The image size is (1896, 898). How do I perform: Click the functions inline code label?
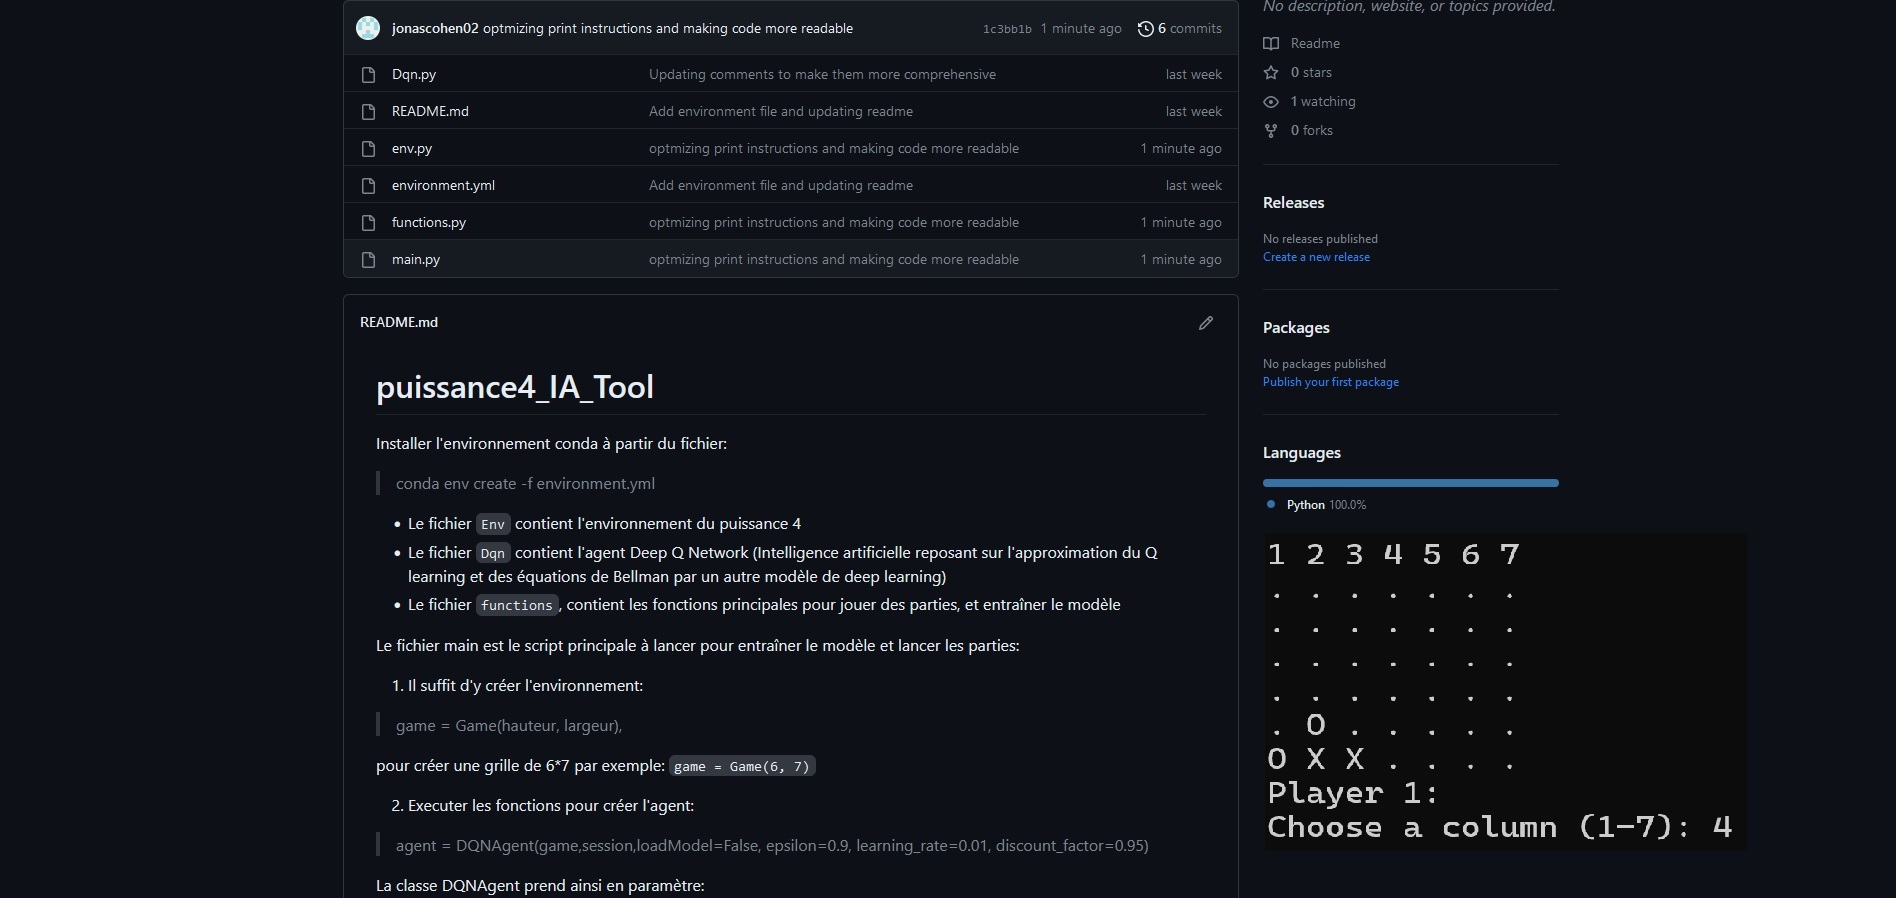517,605
